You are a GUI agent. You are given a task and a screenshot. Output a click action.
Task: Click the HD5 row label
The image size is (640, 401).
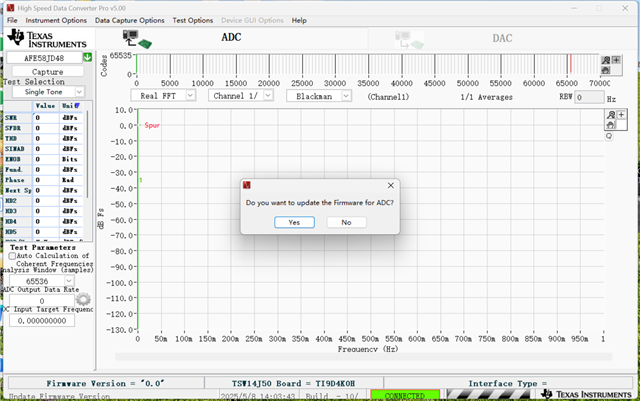(18, 232)
